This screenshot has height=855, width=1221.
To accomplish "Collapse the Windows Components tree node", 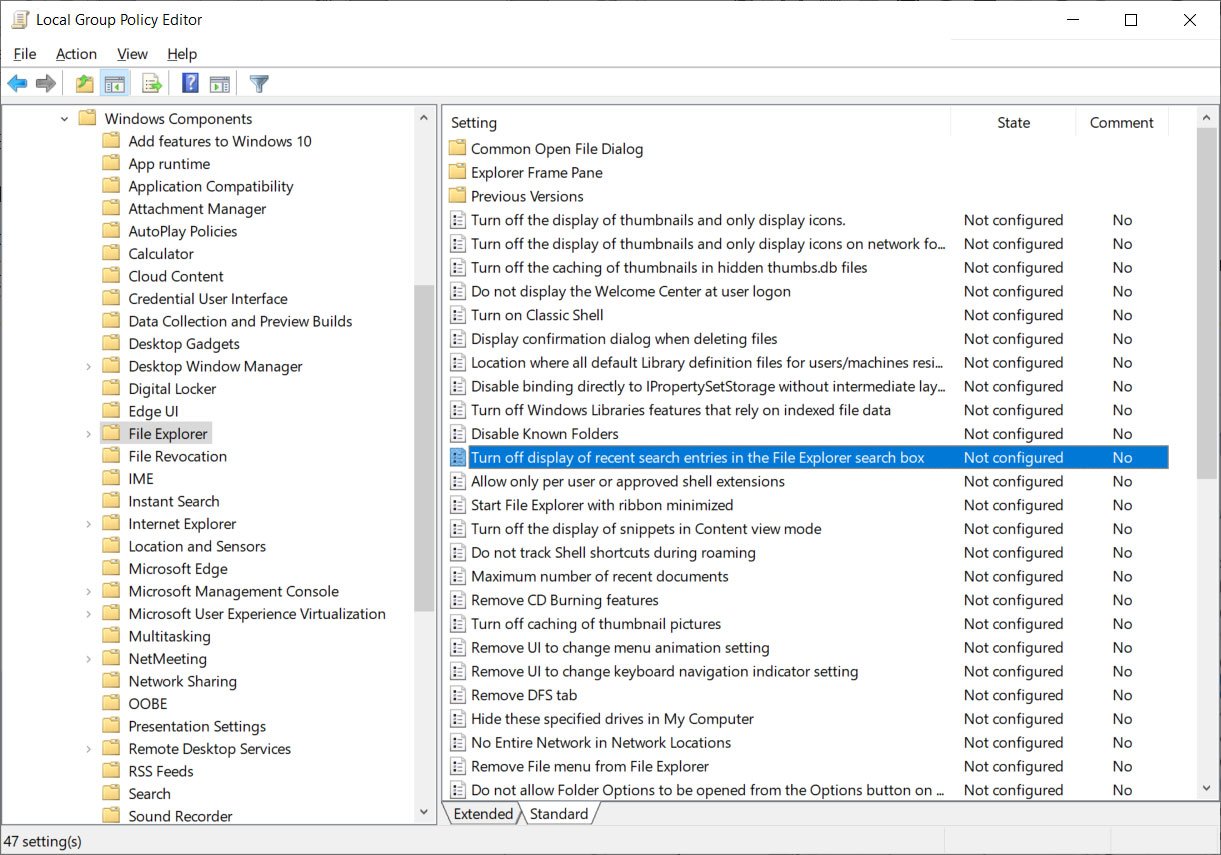I will 63,118.
